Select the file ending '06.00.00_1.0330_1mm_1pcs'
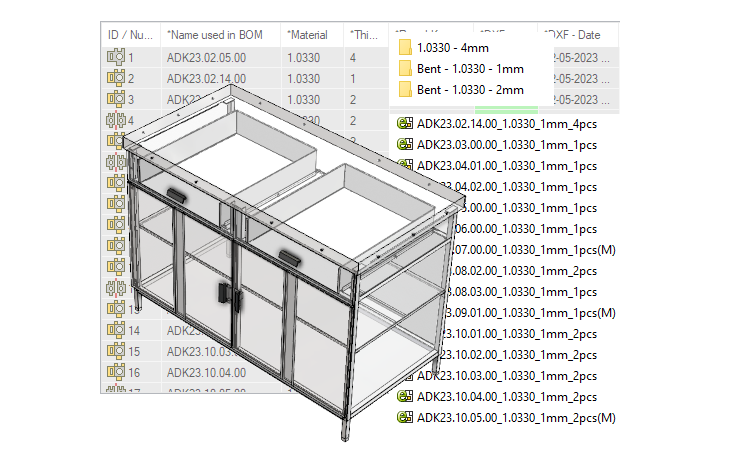The height and width of the screenshot is (450, 750). coord(525,229)
